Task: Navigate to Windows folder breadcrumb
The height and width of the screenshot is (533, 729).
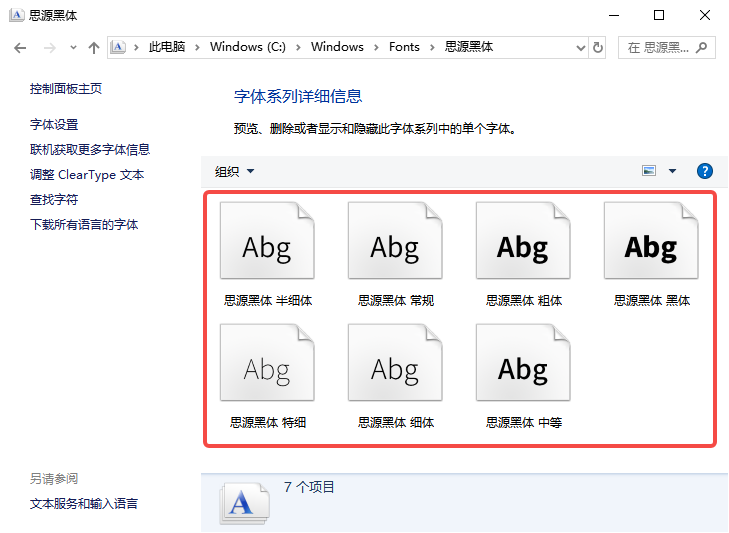Action: point(337,47)
